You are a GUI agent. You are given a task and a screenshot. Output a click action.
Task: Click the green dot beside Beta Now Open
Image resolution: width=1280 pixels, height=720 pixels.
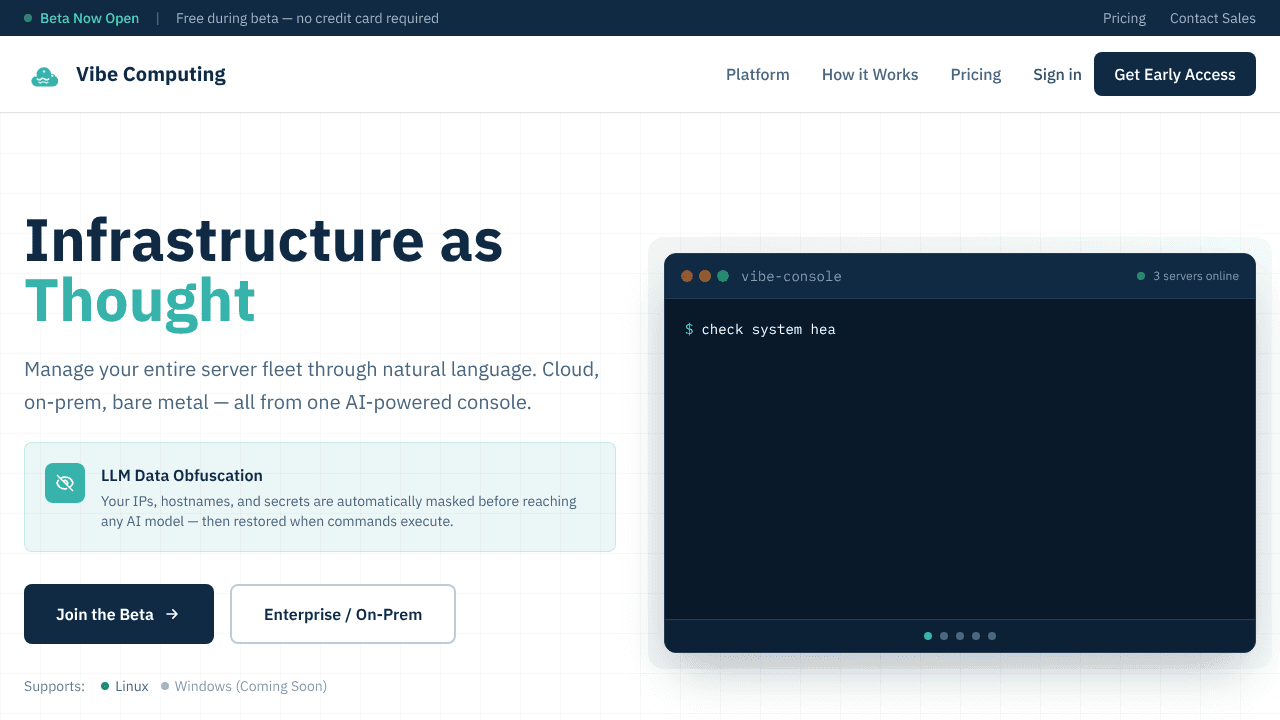coord(28,18)
